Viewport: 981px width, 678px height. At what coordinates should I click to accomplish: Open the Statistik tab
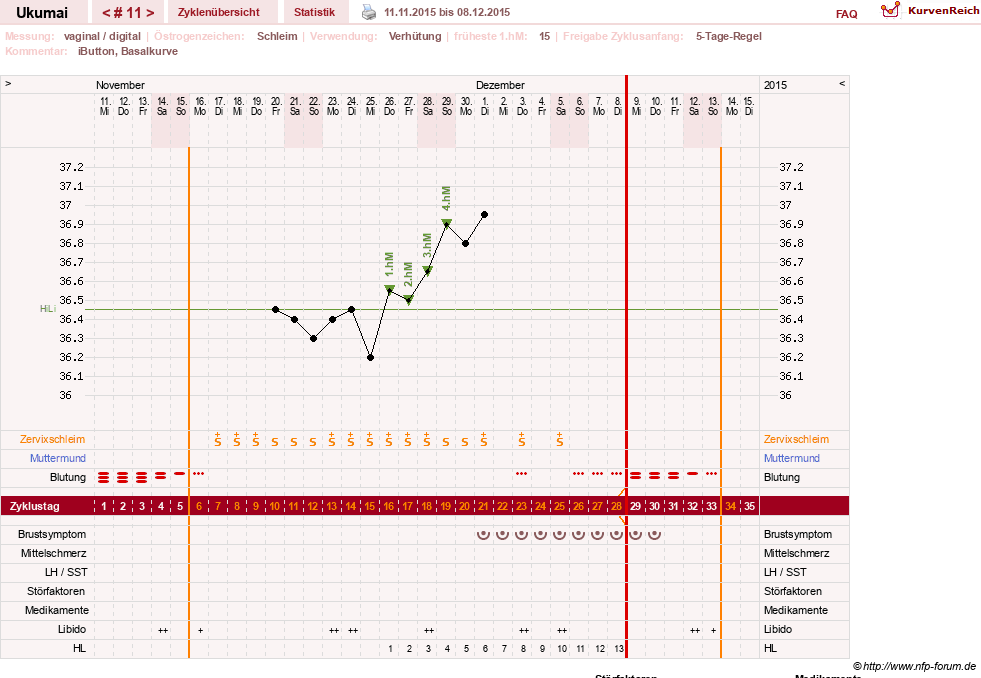point(314,12)
